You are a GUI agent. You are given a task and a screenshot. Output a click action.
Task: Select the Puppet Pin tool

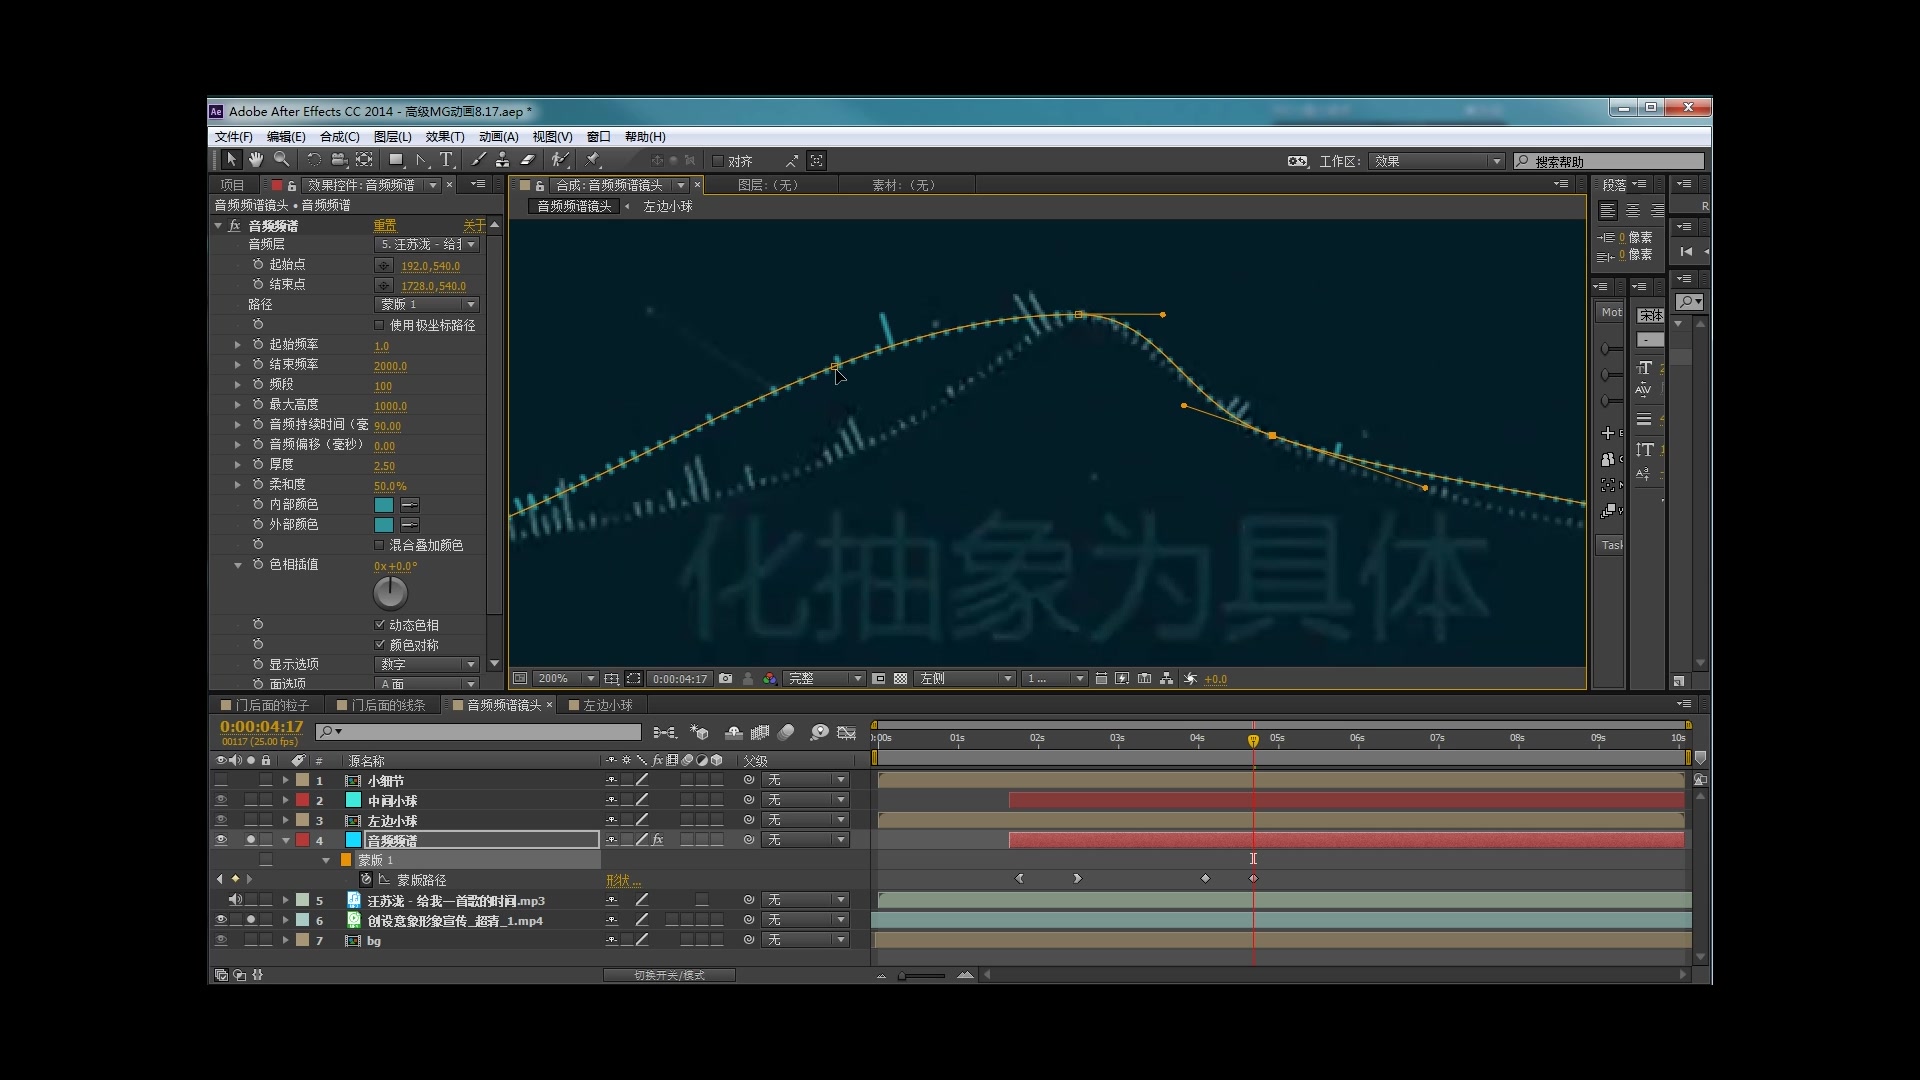[593, 160]
